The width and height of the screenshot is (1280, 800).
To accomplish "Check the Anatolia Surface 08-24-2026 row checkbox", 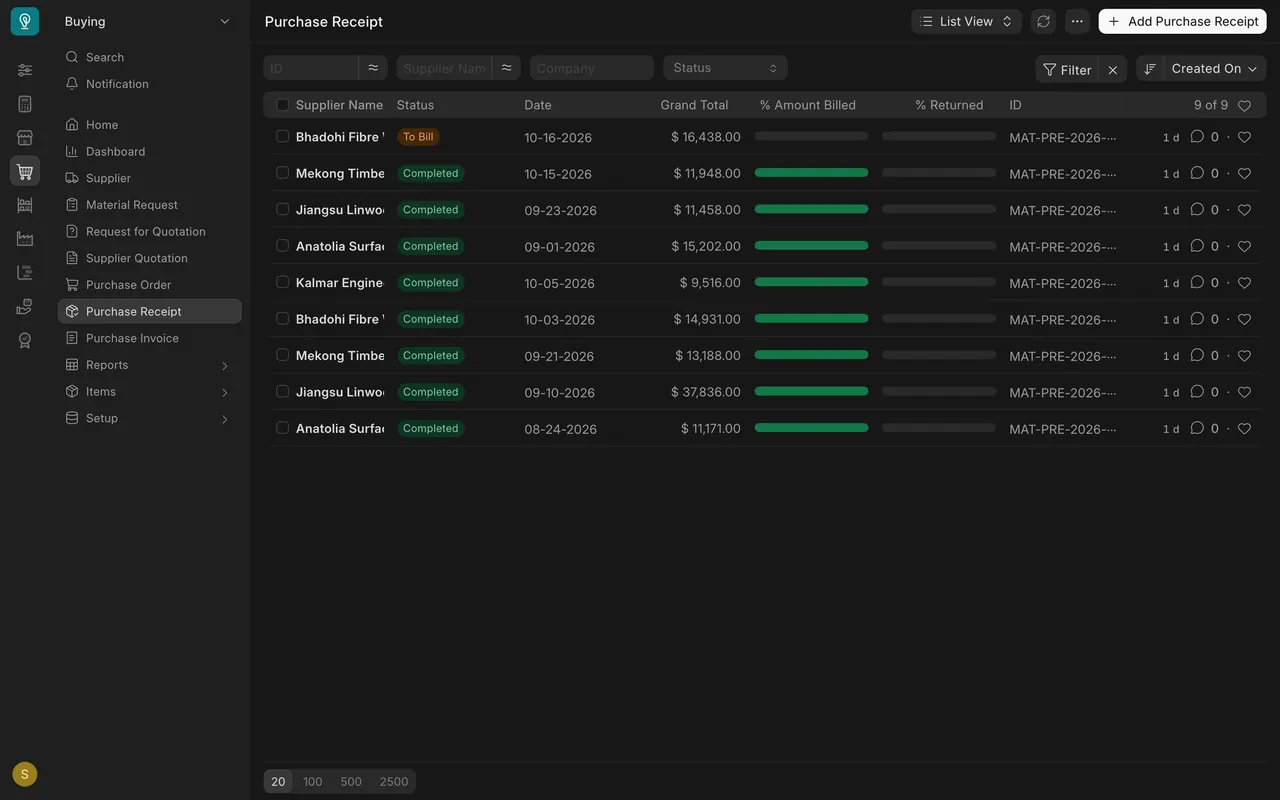I will [x=282, y=428].
